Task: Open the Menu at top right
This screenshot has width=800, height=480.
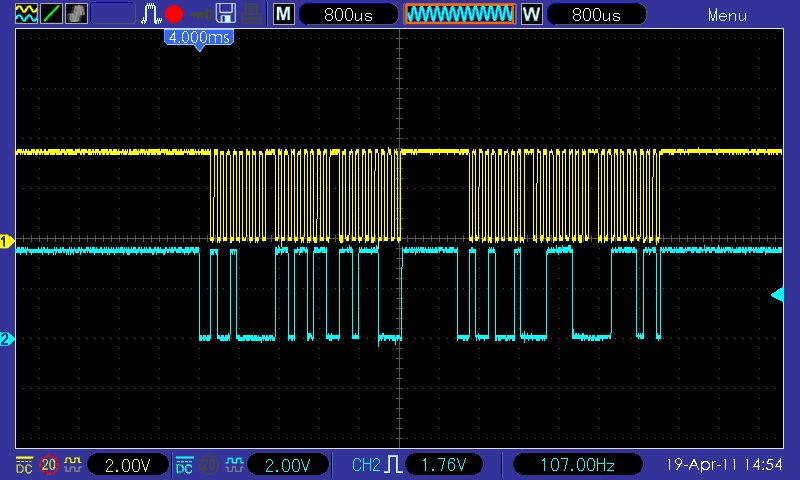Action: coord(727,15)
